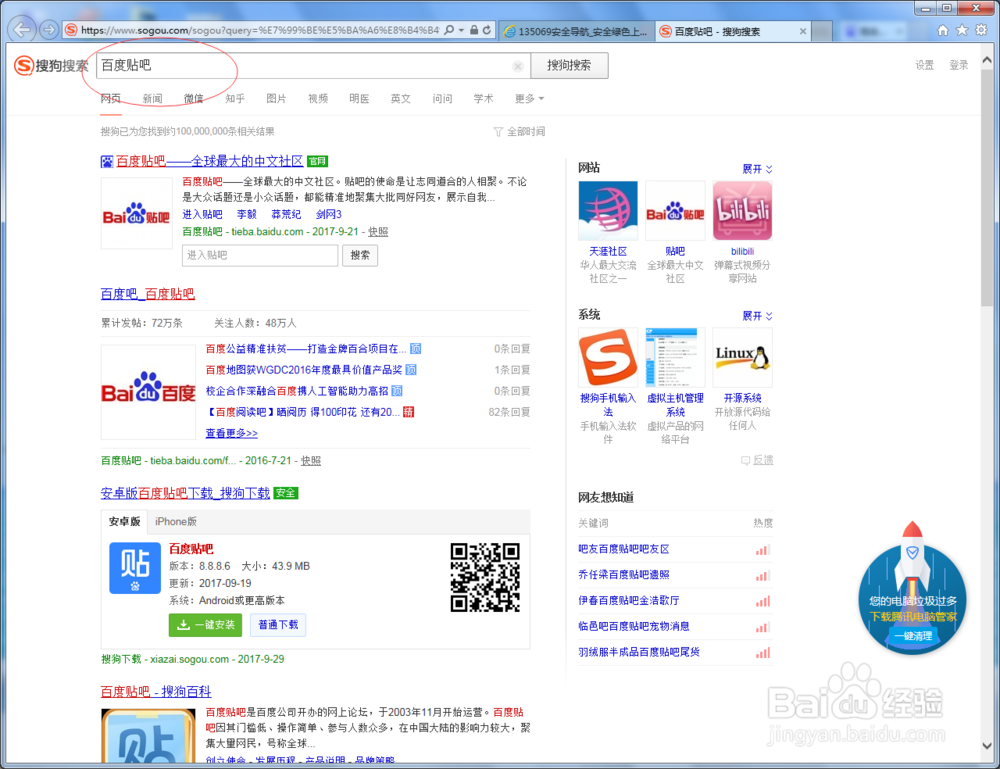The image size is (1000, 769).
Task: Click the 设置 link at top right
Action: click(924, 65)
